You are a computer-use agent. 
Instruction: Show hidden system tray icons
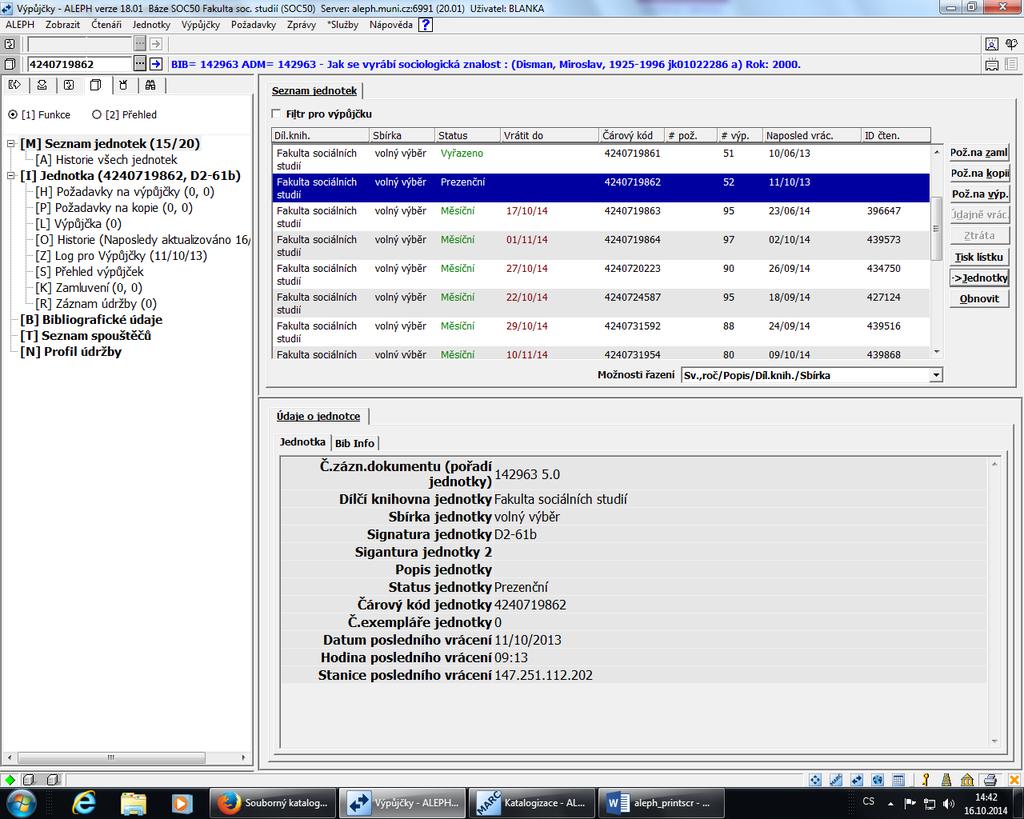click(x=890, y=803)
